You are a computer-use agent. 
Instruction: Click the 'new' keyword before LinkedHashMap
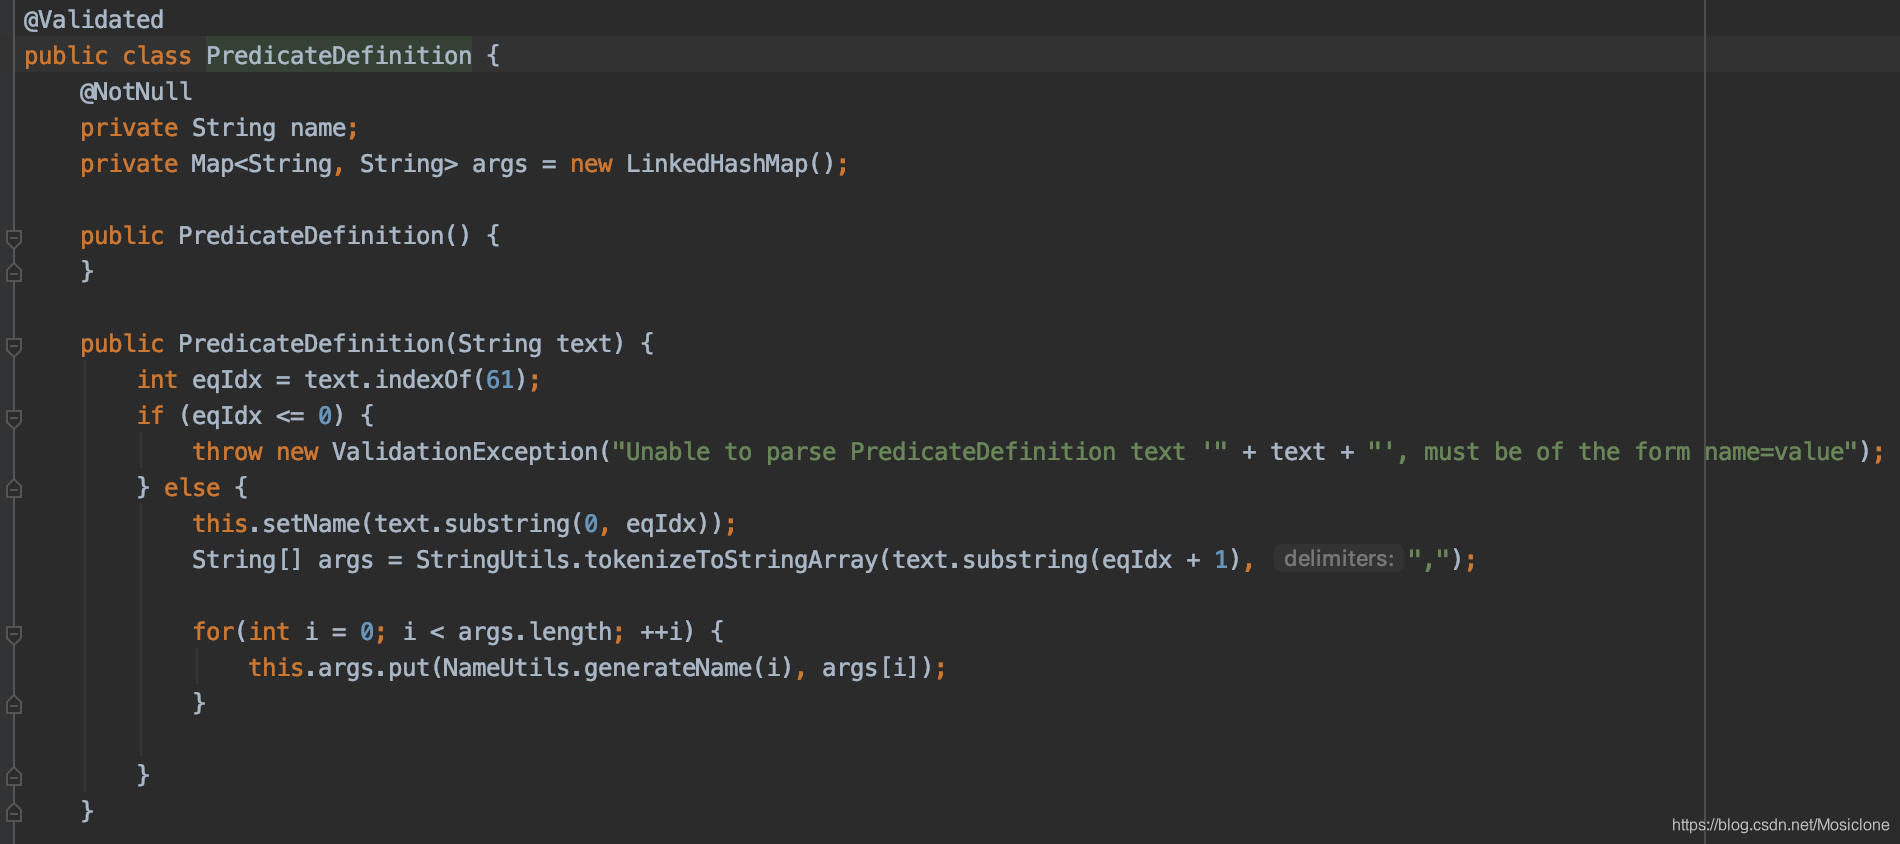click(x=591, y=164)
